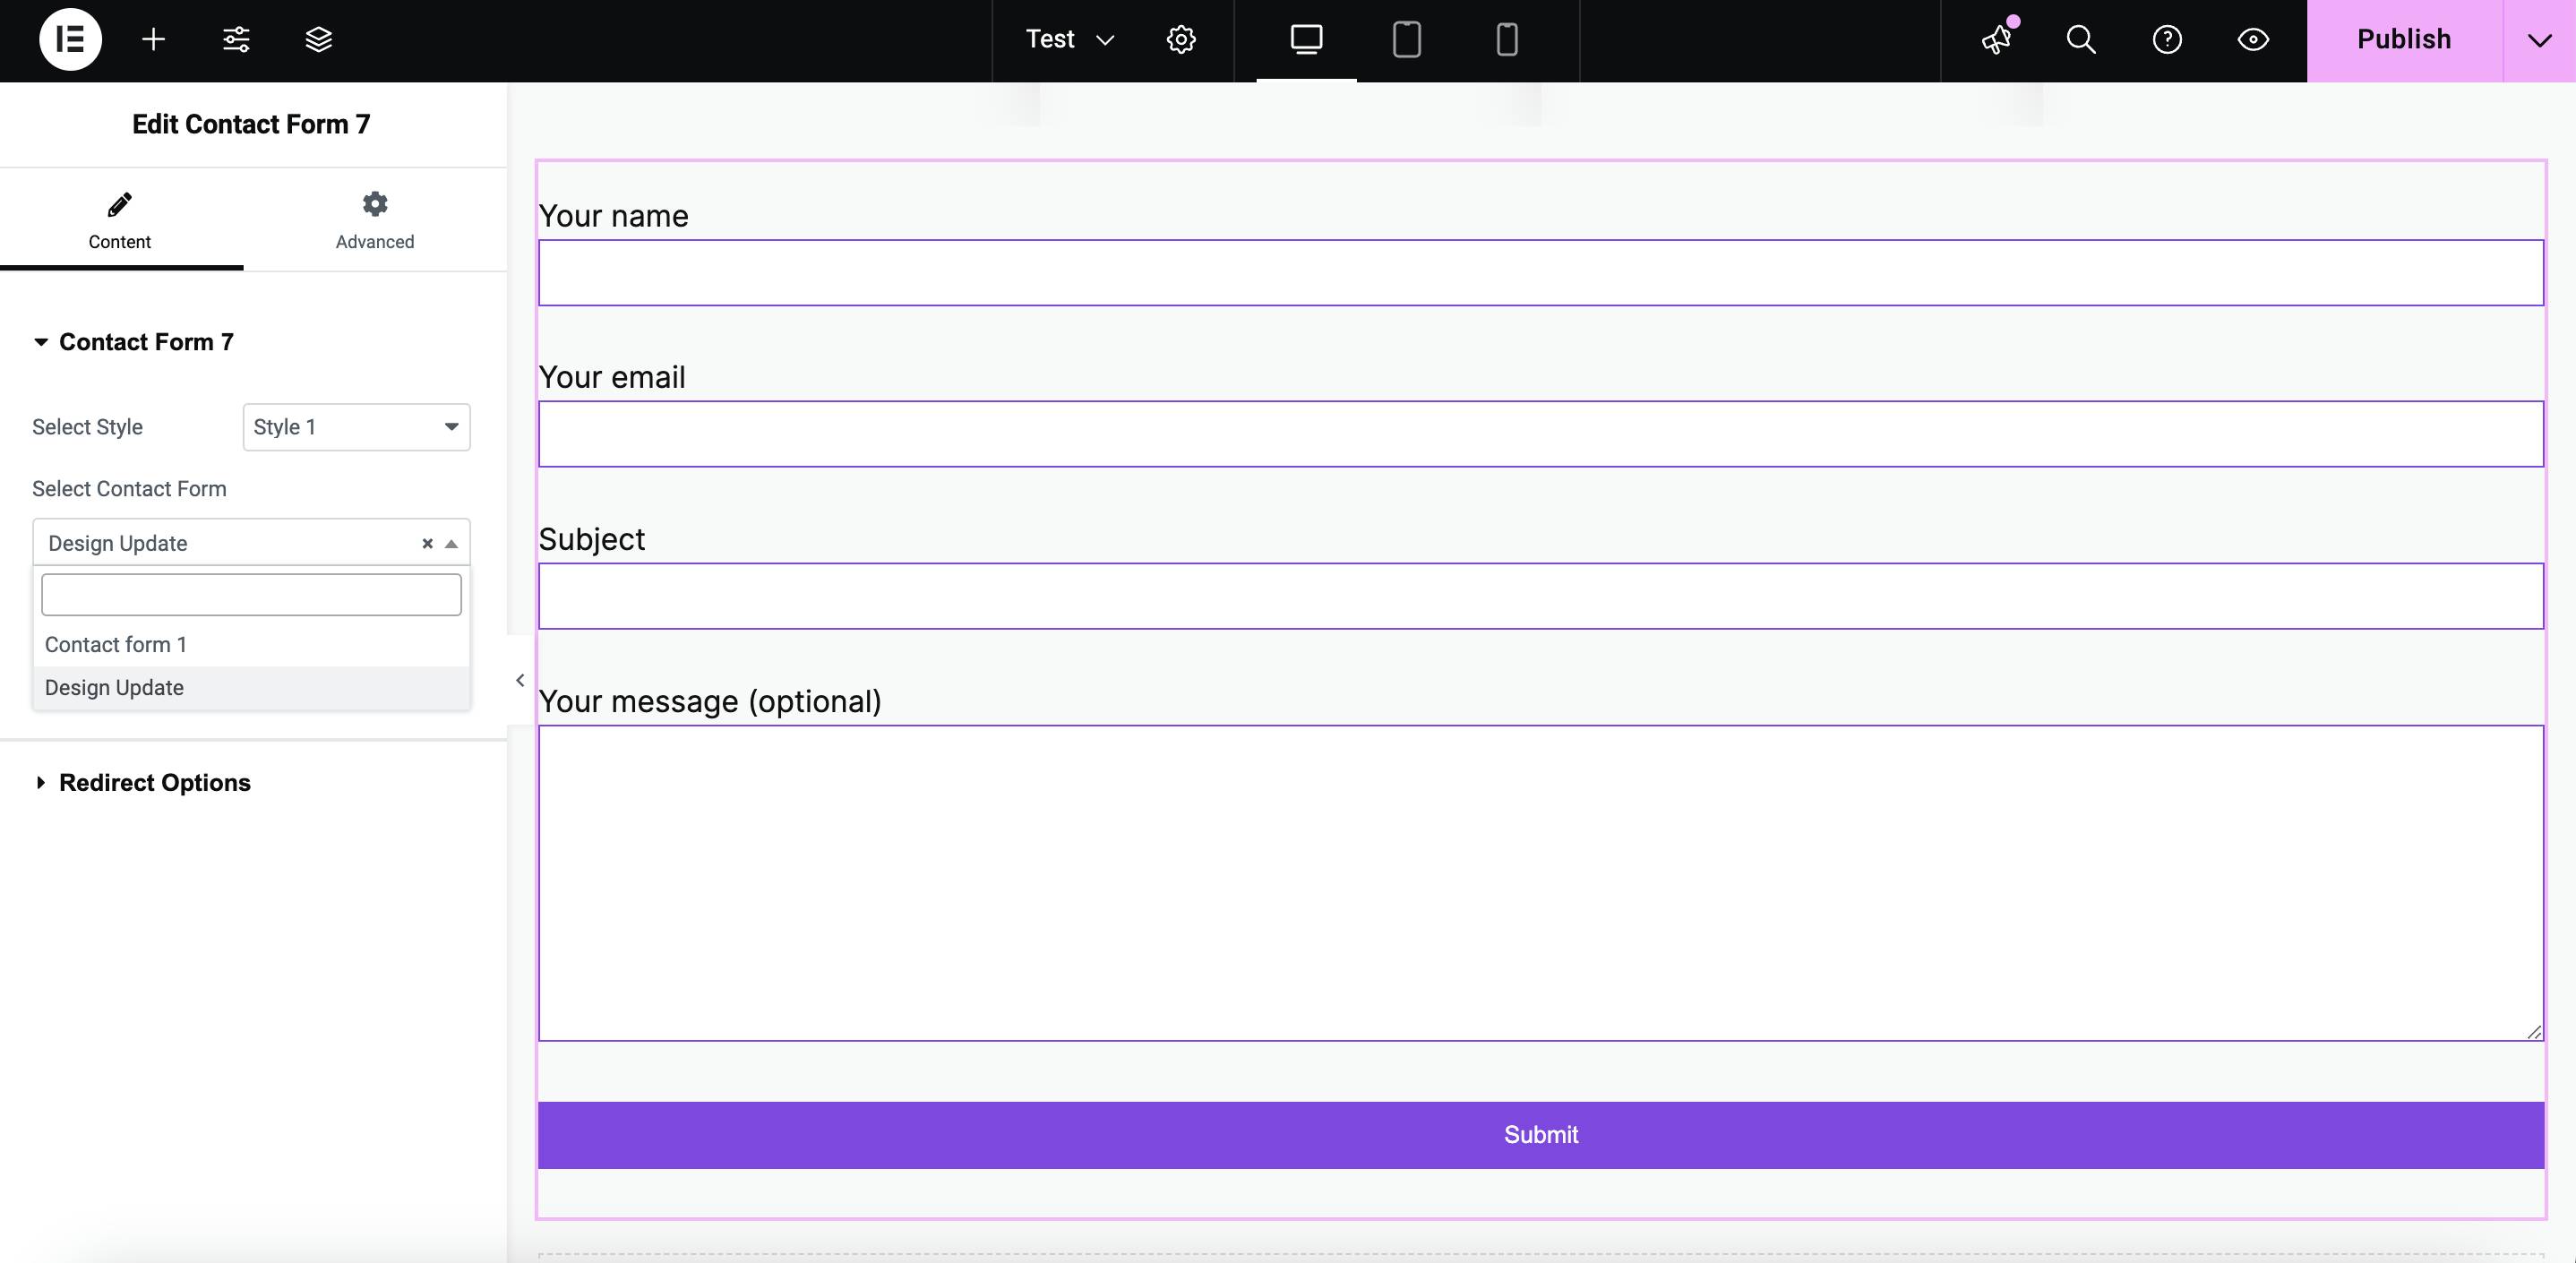This screenshot has width=2576, height=1263.
Task: Open page settings gear icon
Action: point(1181,39)
